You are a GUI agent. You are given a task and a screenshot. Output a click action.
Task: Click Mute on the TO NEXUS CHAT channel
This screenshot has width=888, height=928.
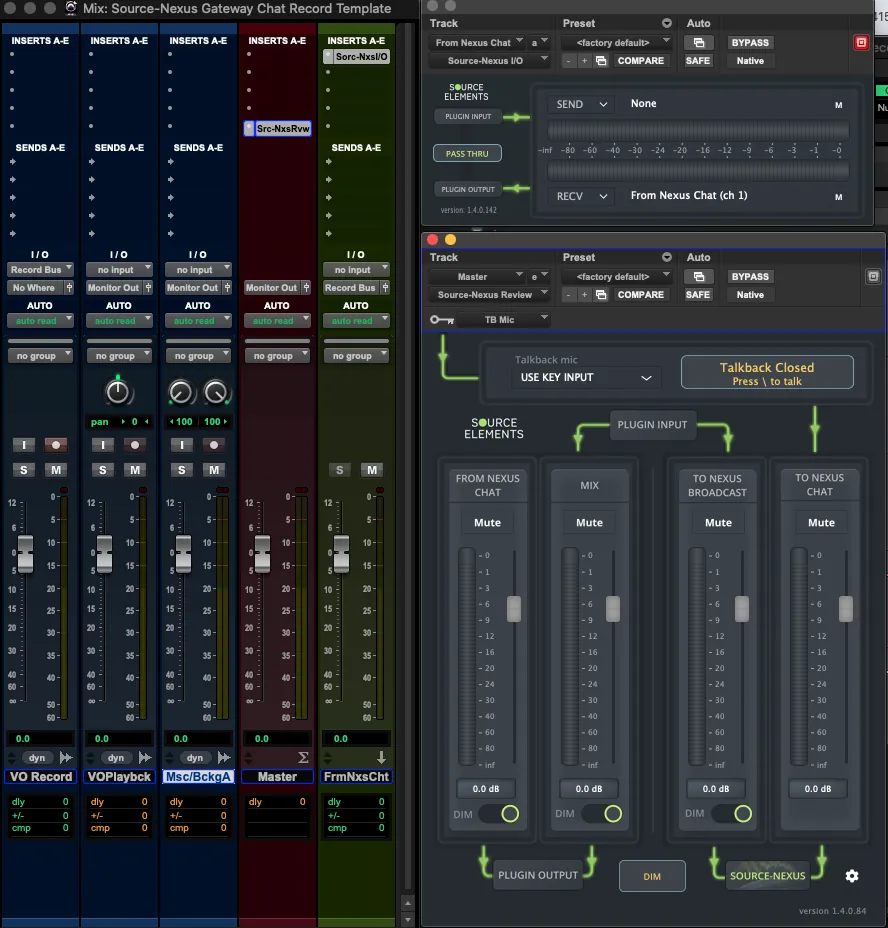821,523
